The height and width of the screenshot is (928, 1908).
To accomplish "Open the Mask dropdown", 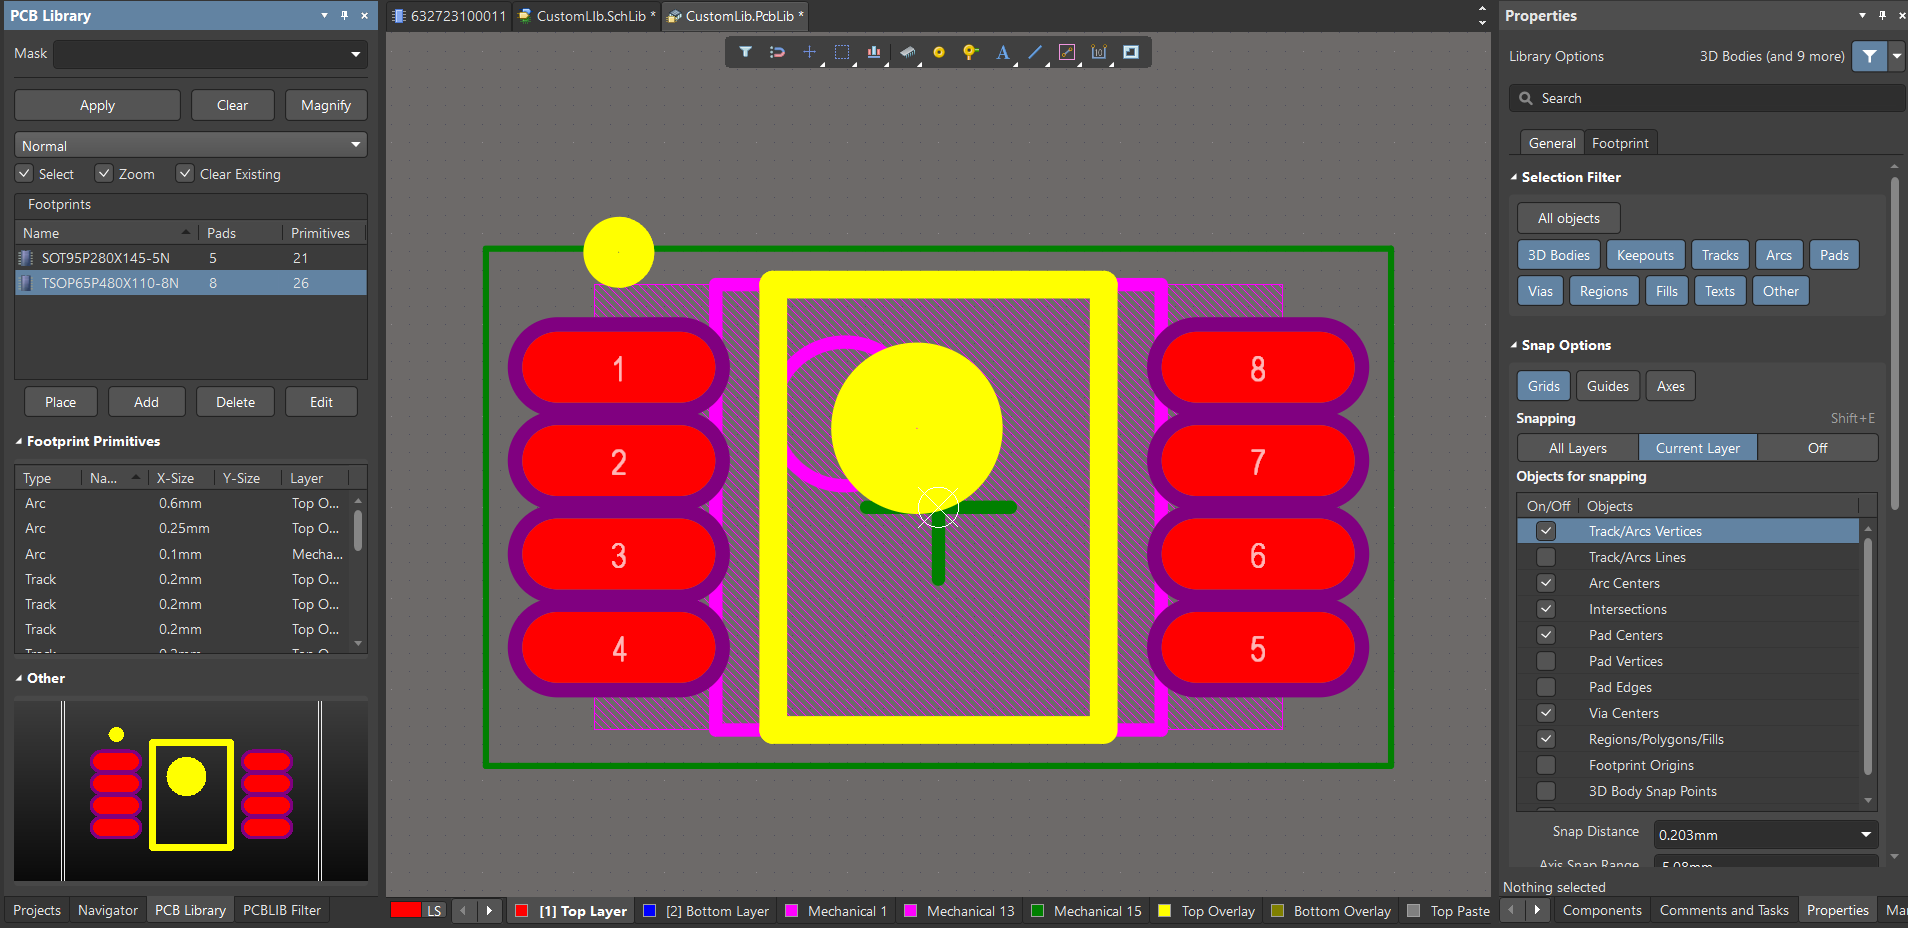I will tap(355, 54).
